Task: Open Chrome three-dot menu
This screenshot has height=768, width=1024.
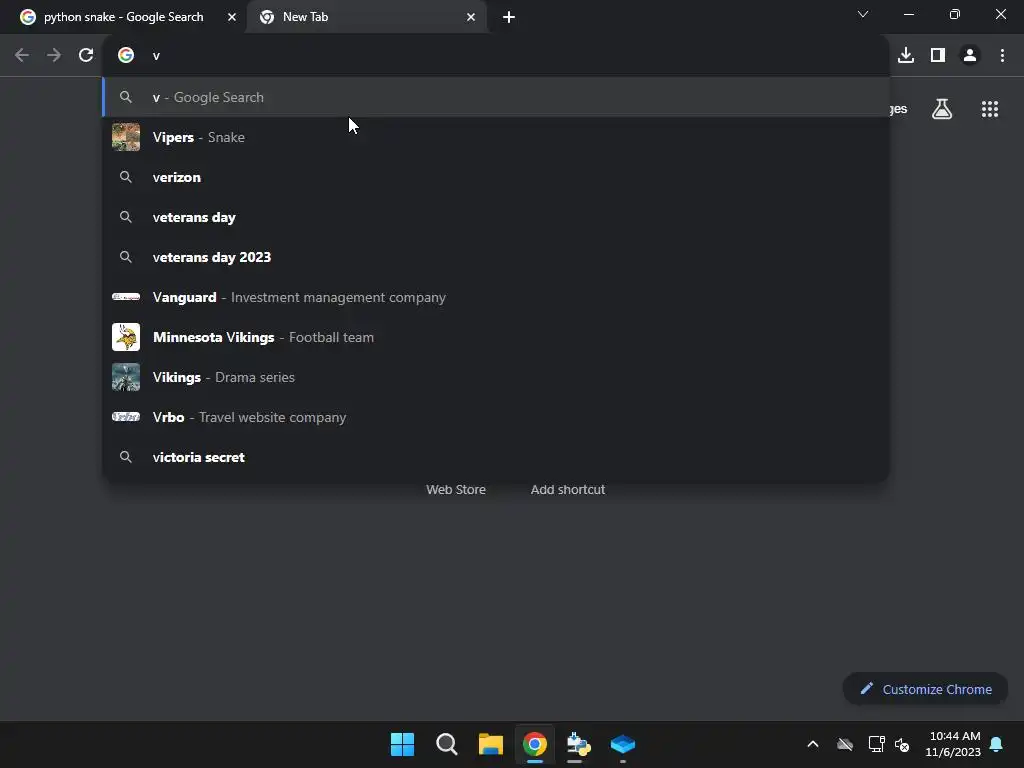Action: click(x=1002, y=56)
